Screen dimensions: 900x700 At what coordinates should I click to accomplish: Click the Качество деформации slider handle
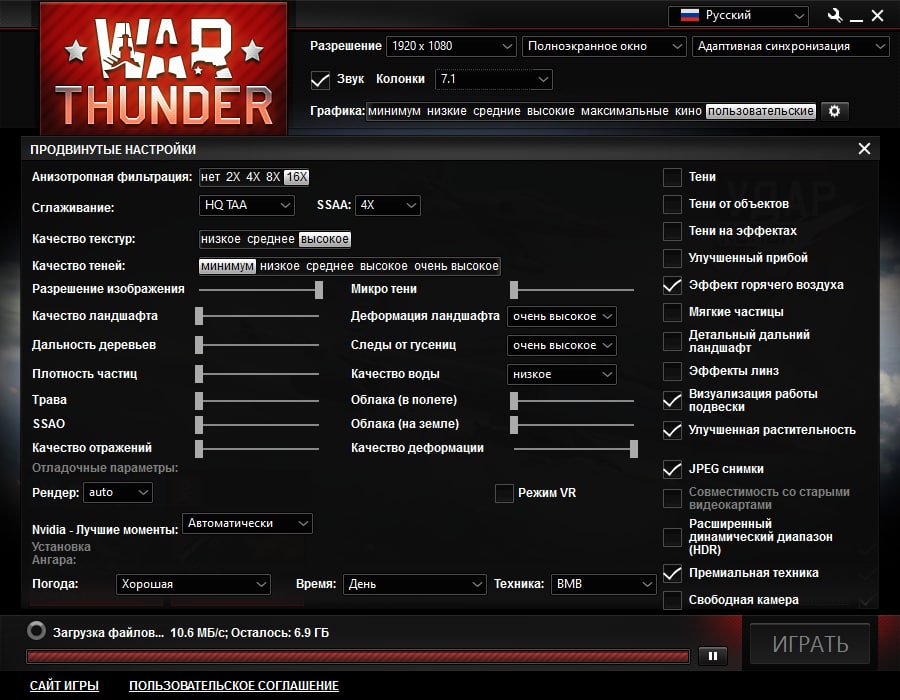[634, 449]
